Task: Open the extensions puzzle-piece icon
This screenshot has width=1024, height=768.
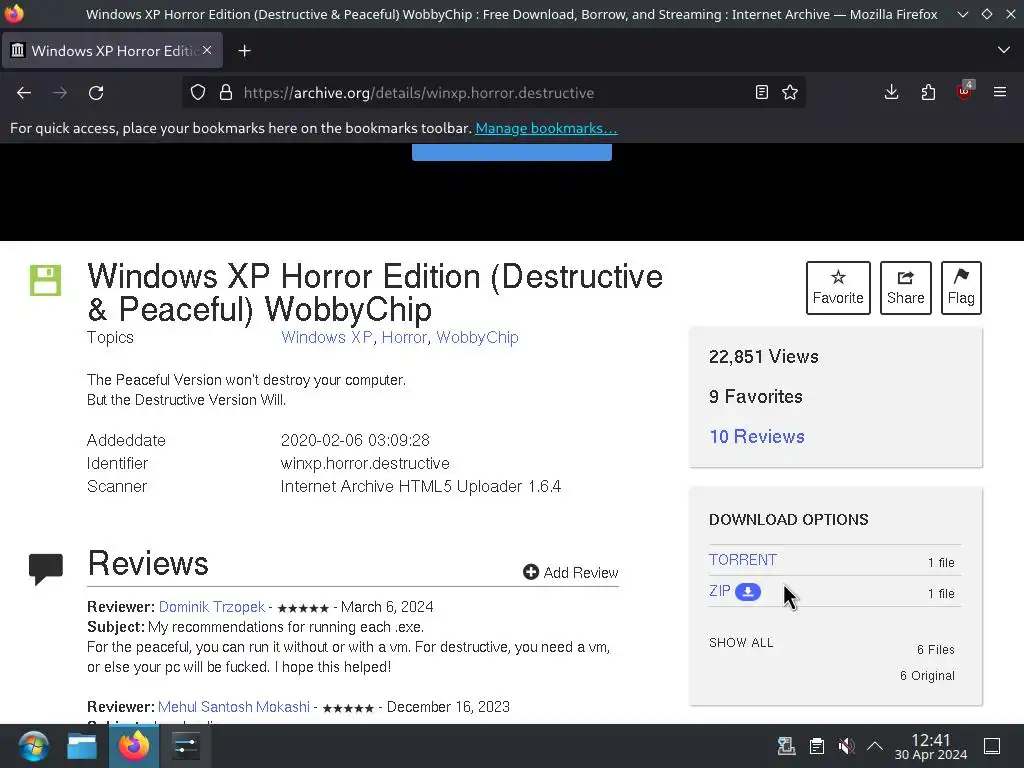Action: click(x=928, y=93)
